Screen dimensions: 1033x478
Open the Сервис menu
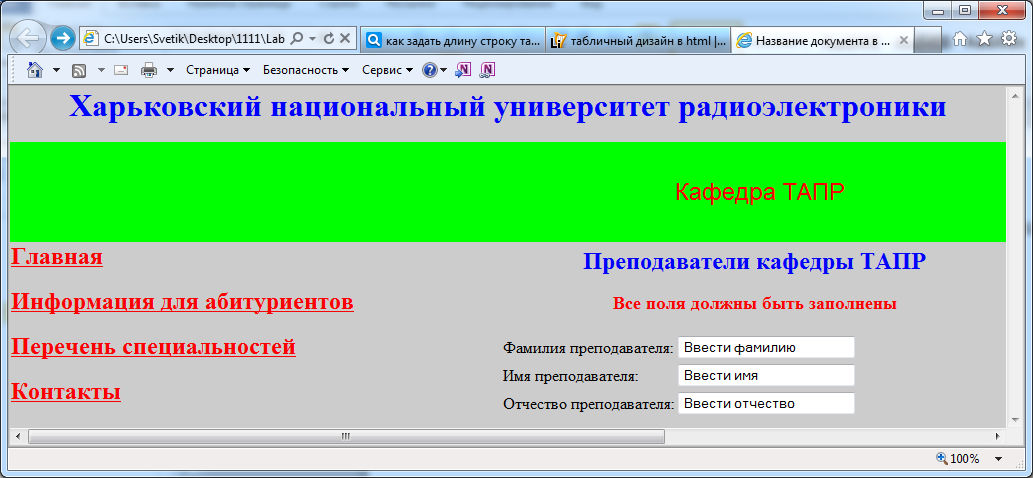tap(387, 70)
